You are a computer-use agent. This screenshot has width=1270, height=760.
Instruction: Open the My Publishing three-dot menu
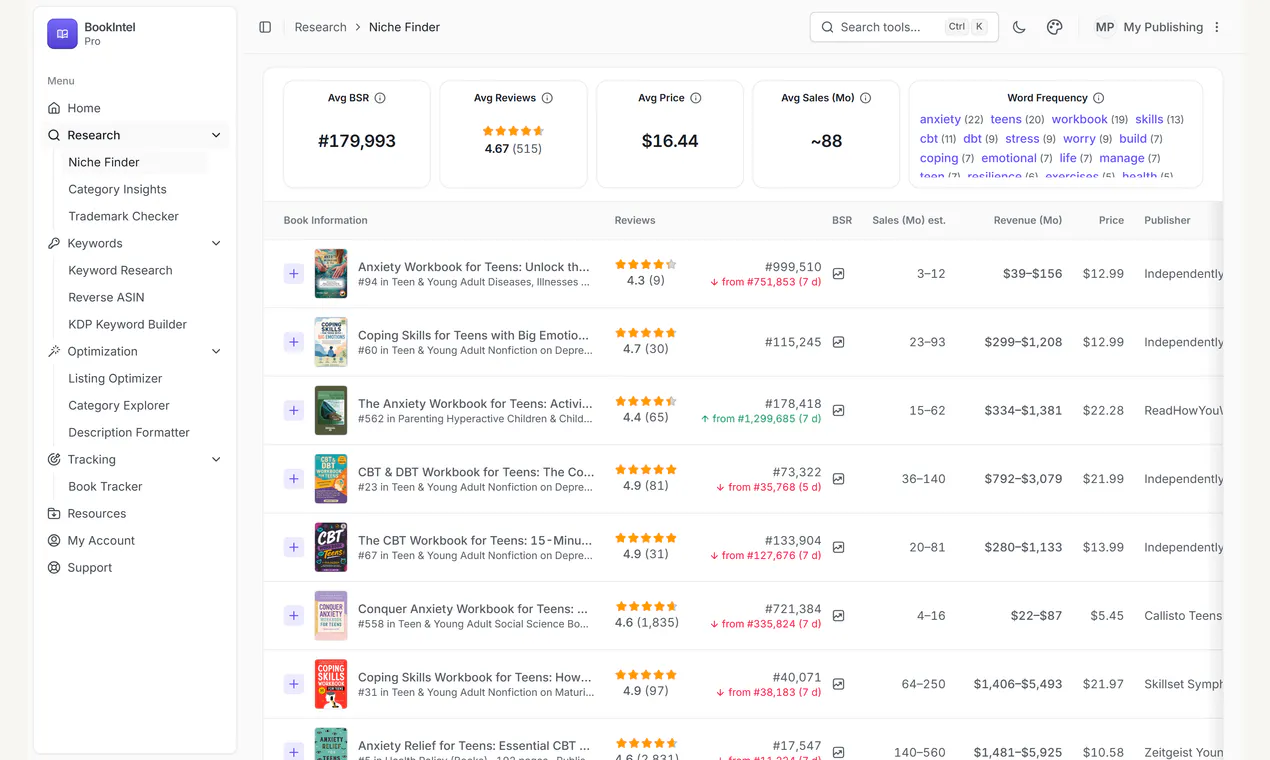[x=1217, y=27]
